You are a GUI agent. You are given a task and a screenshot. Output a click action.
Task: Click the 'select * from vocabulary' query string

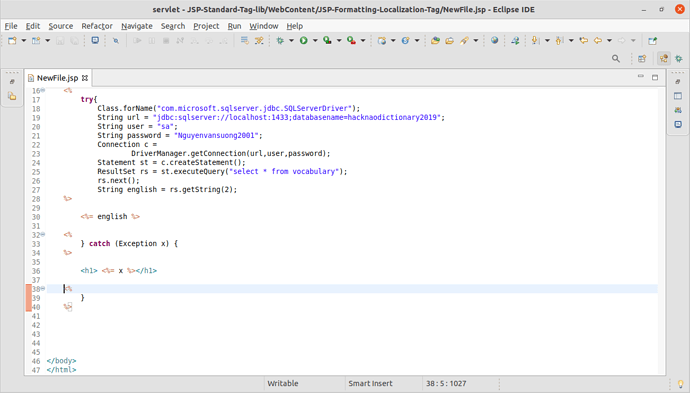click(284, 171)
